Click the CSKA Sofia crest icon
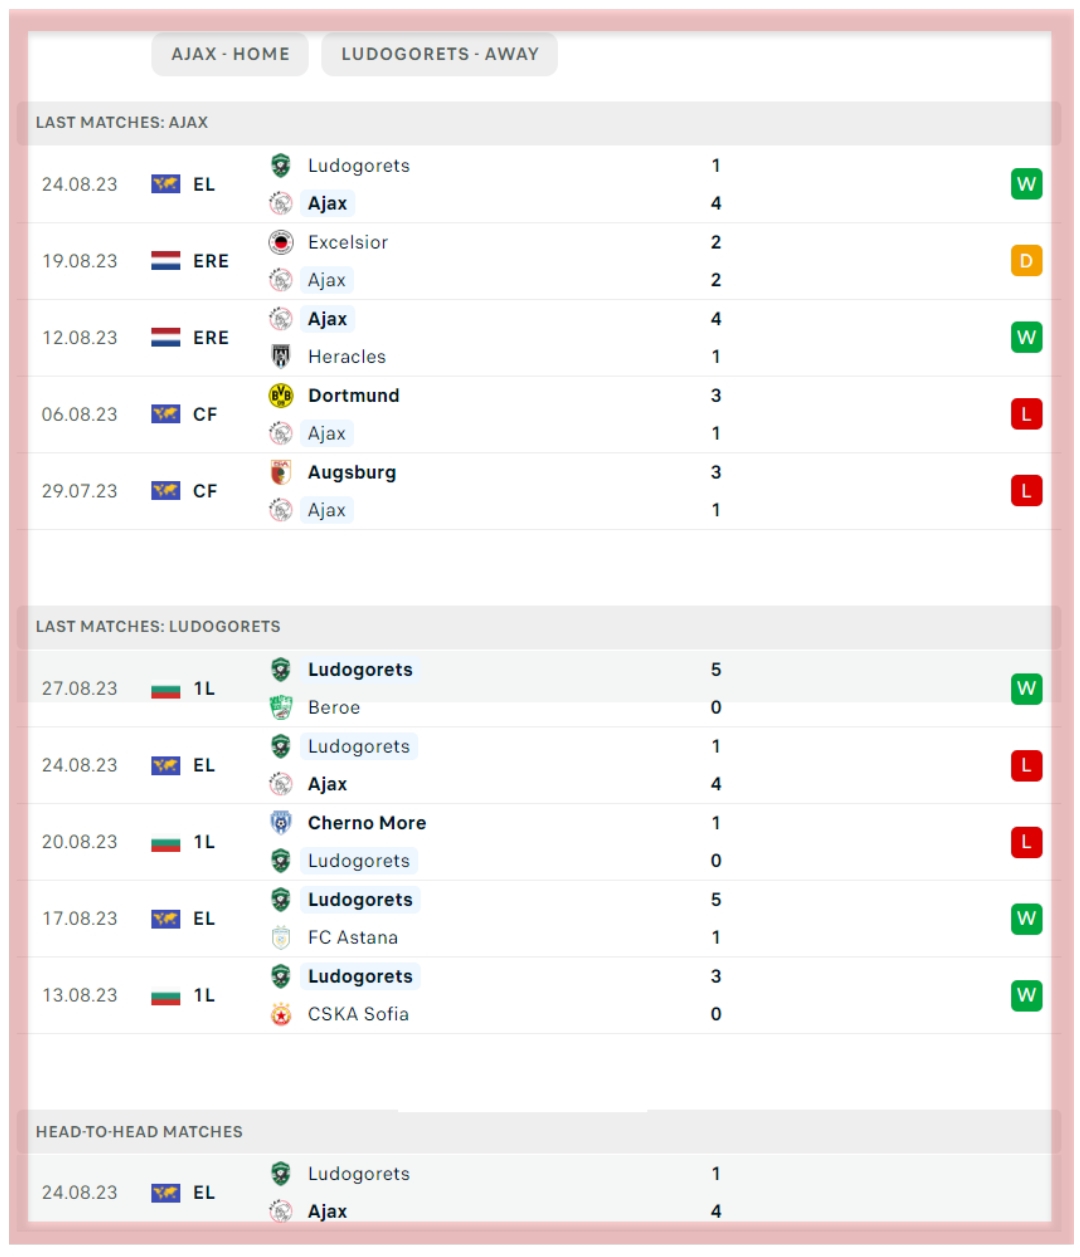This screenshot has height=1257, width=1080. click(281, 1014)
